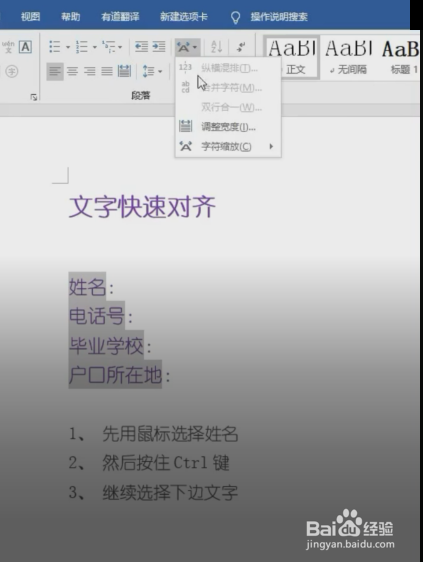
Task: Switch to the 视图 ribbon tab
Action: [x=30, y=16]
